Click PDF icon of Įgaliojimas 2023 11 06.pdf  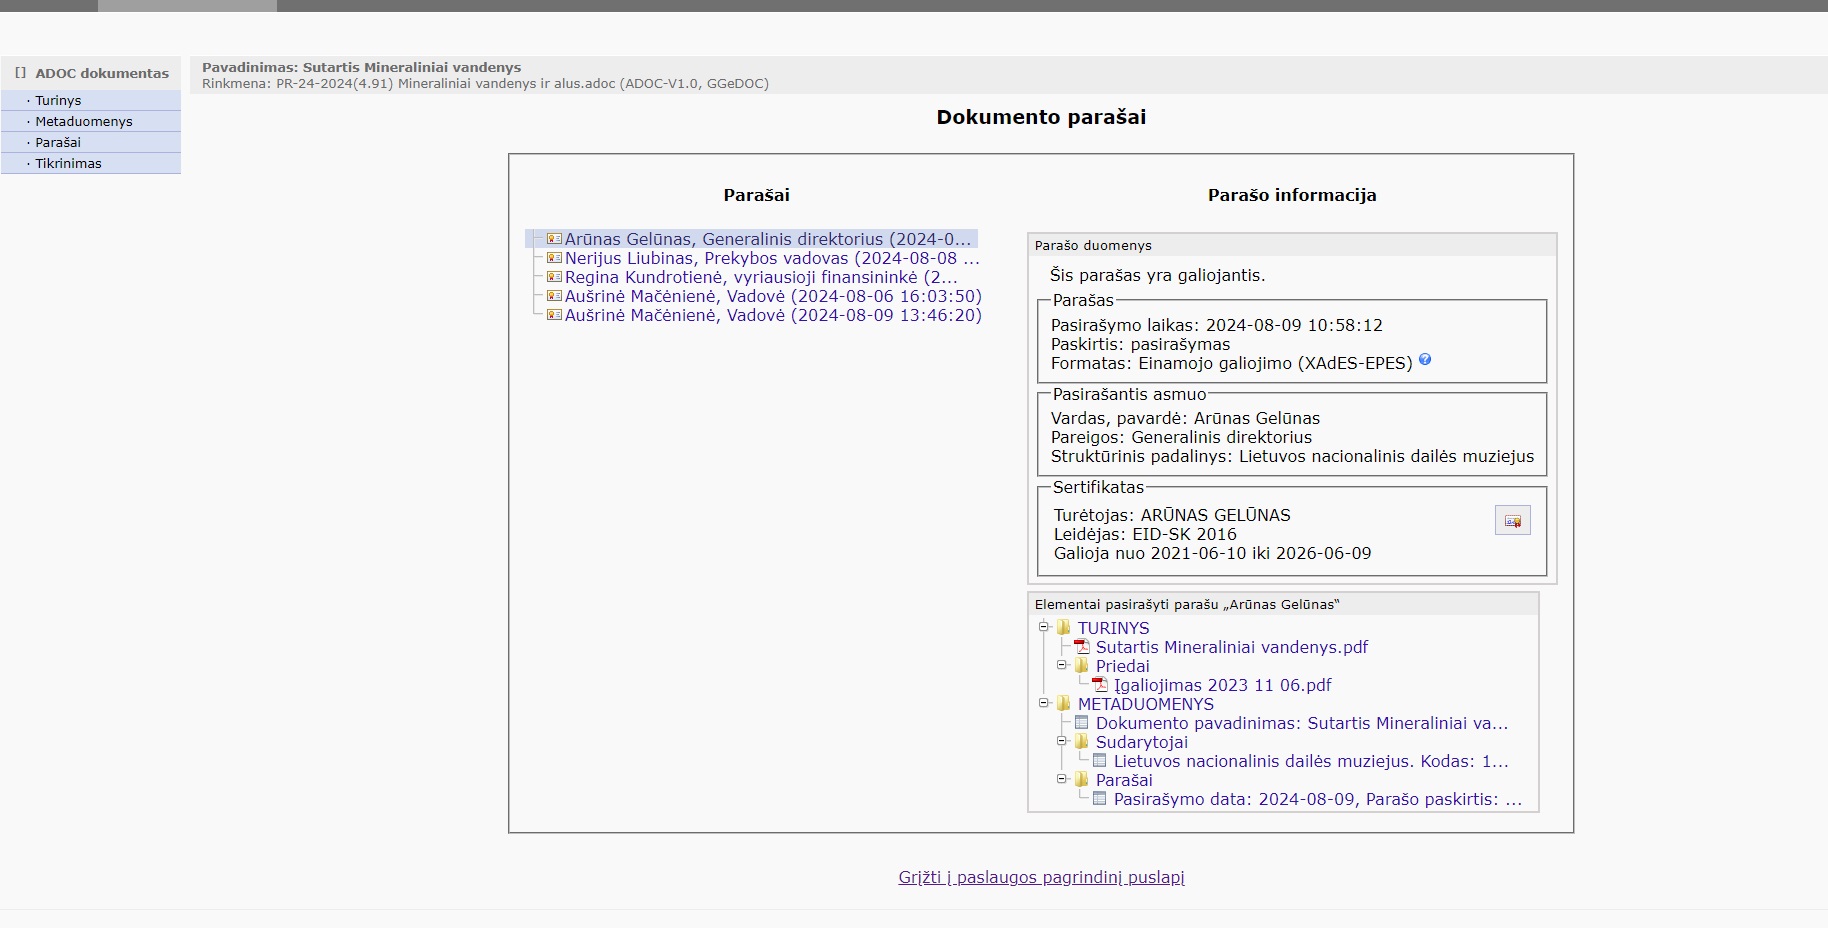coord(1100,685)
